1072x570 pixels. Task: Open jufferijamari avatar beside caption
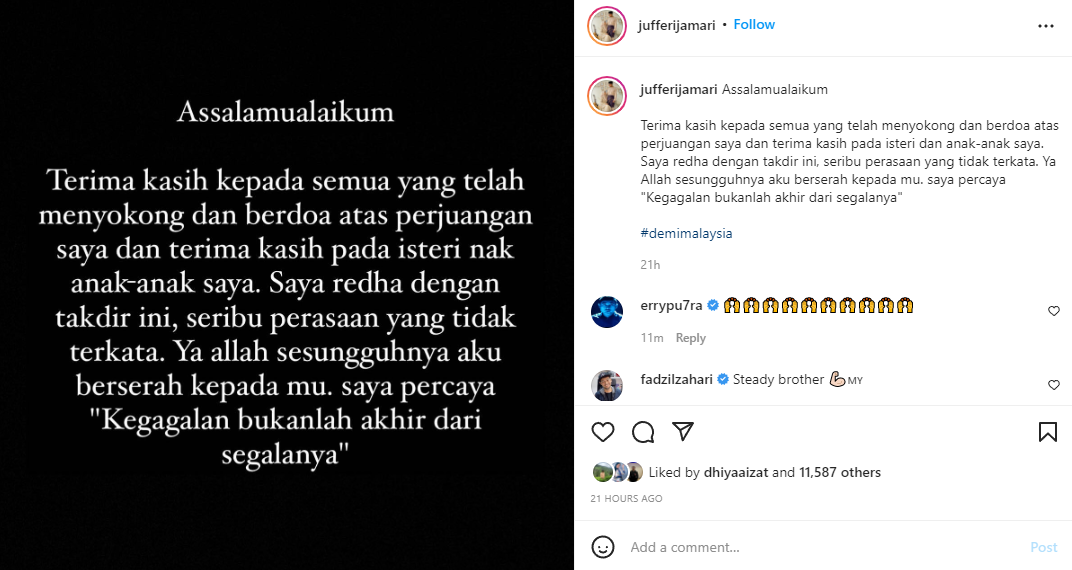tap(606, 96)
